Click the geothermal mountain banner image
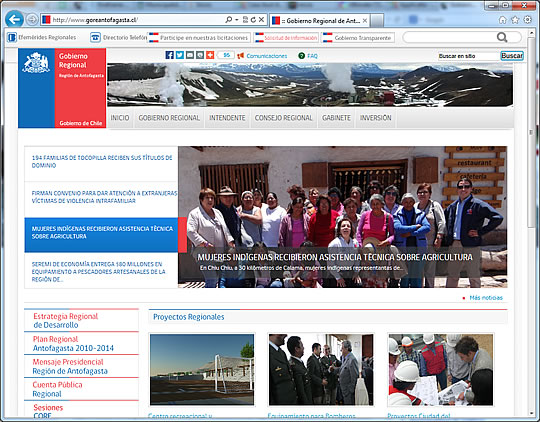 [x=310, y=85]
